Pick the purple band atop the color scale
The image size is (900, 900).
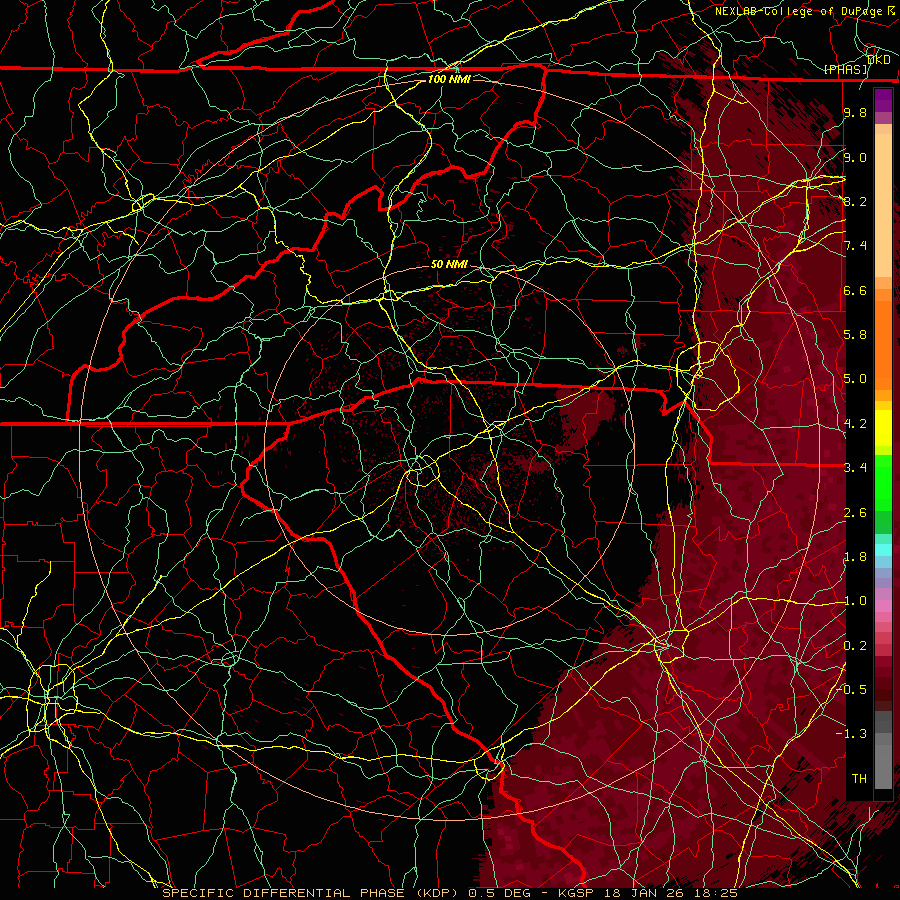[883, 100]
